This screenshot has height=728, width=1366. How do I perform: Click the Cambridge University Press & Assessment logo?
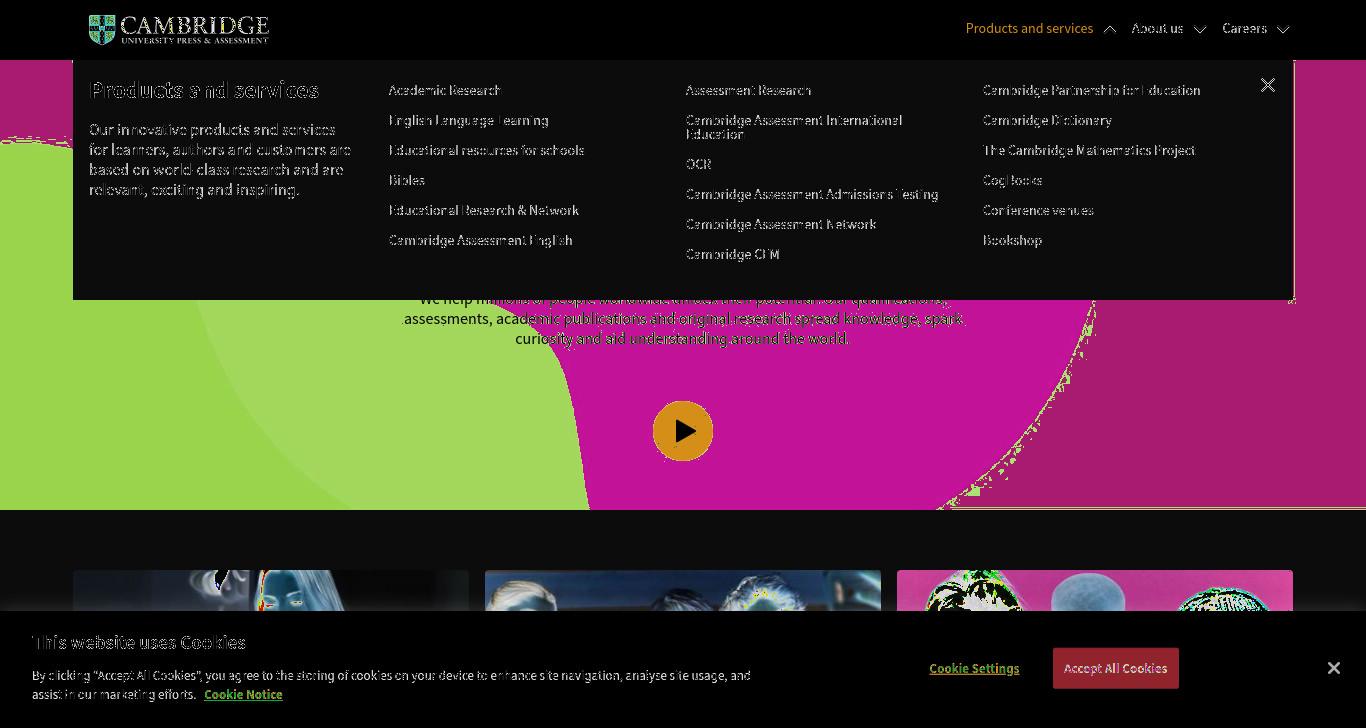click(x=179, y=29)
